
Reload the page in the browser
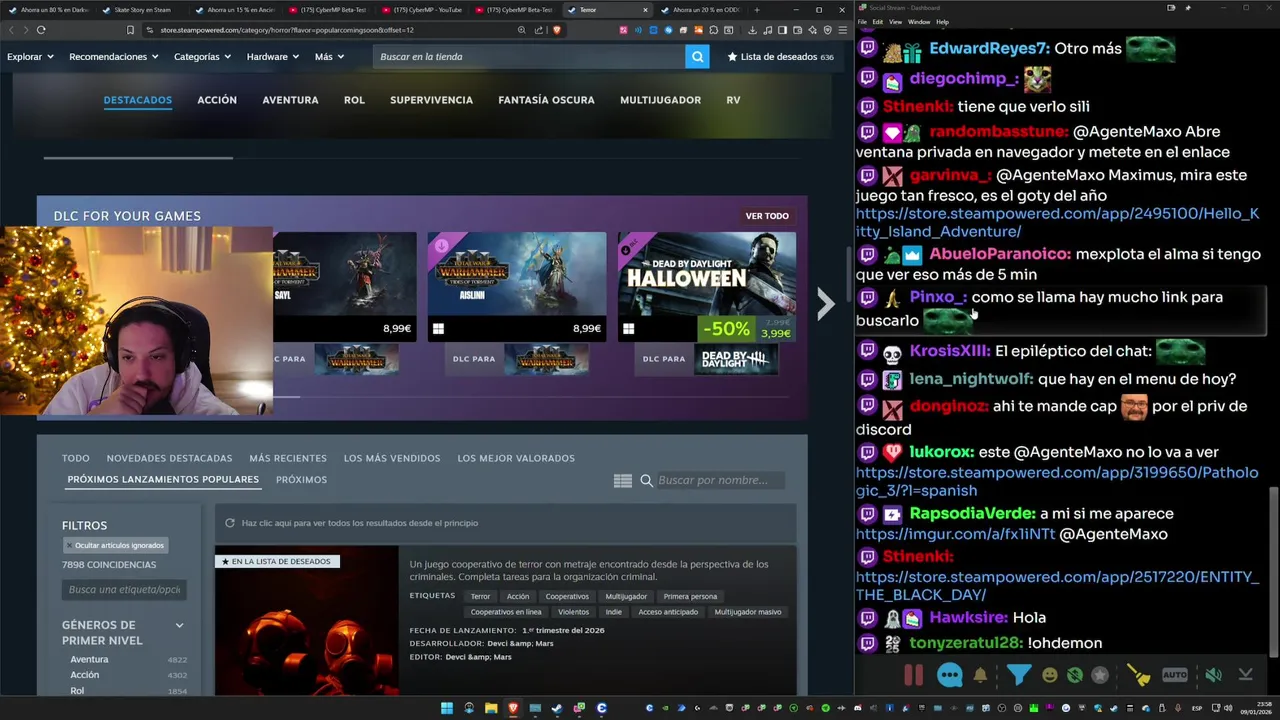[41, 30]
